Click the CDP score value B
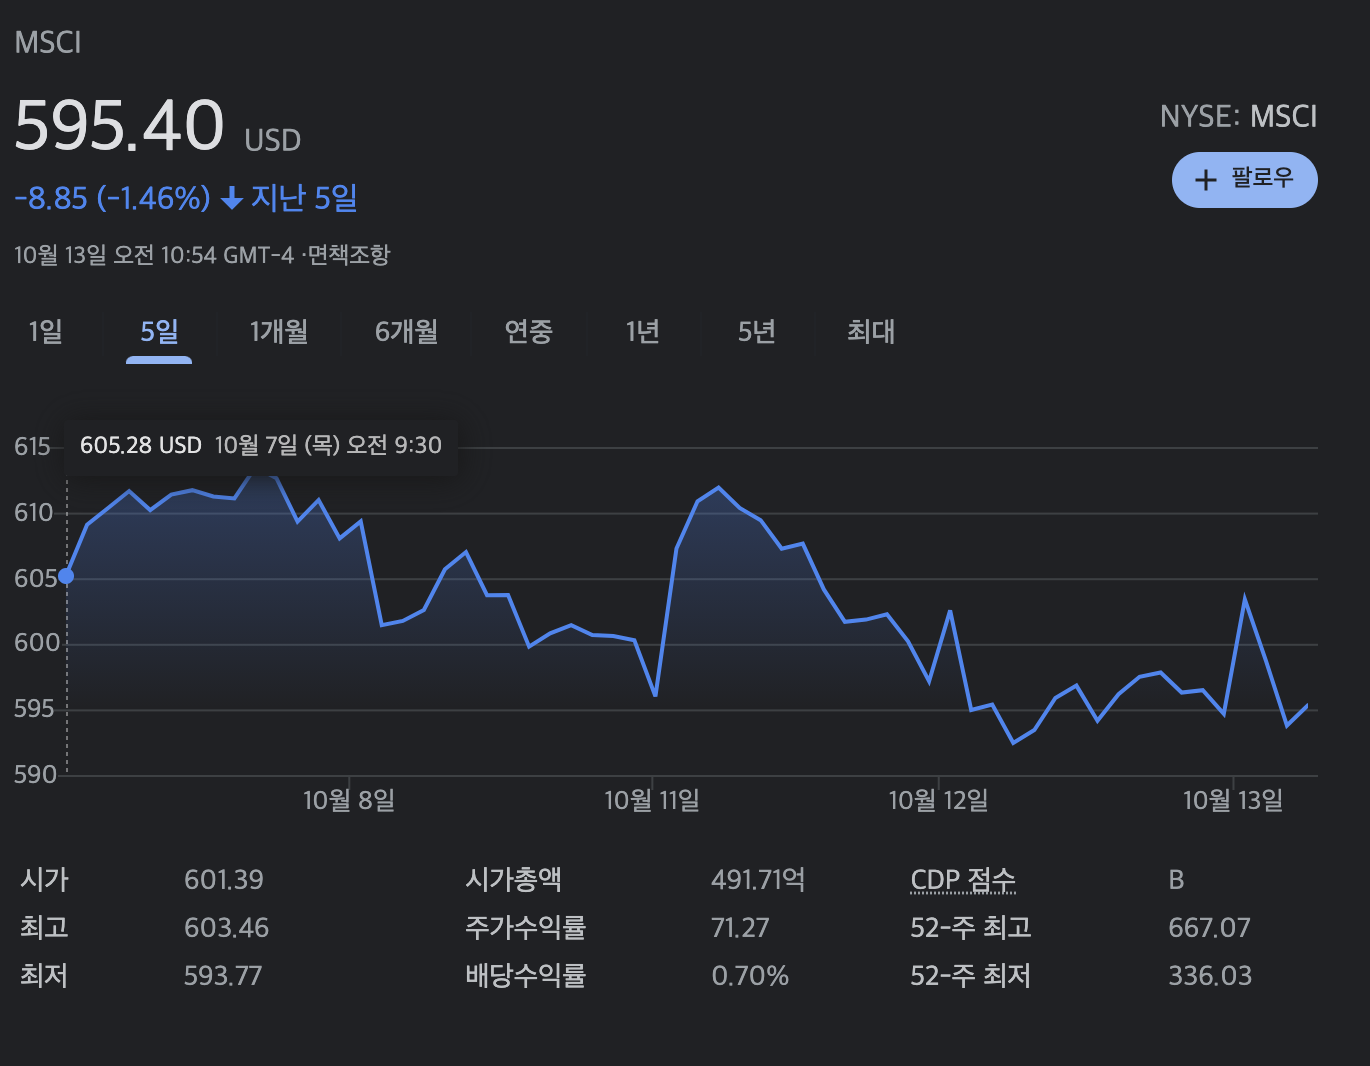The width and height of the screenshot is (1370, 1066). 1176,880
